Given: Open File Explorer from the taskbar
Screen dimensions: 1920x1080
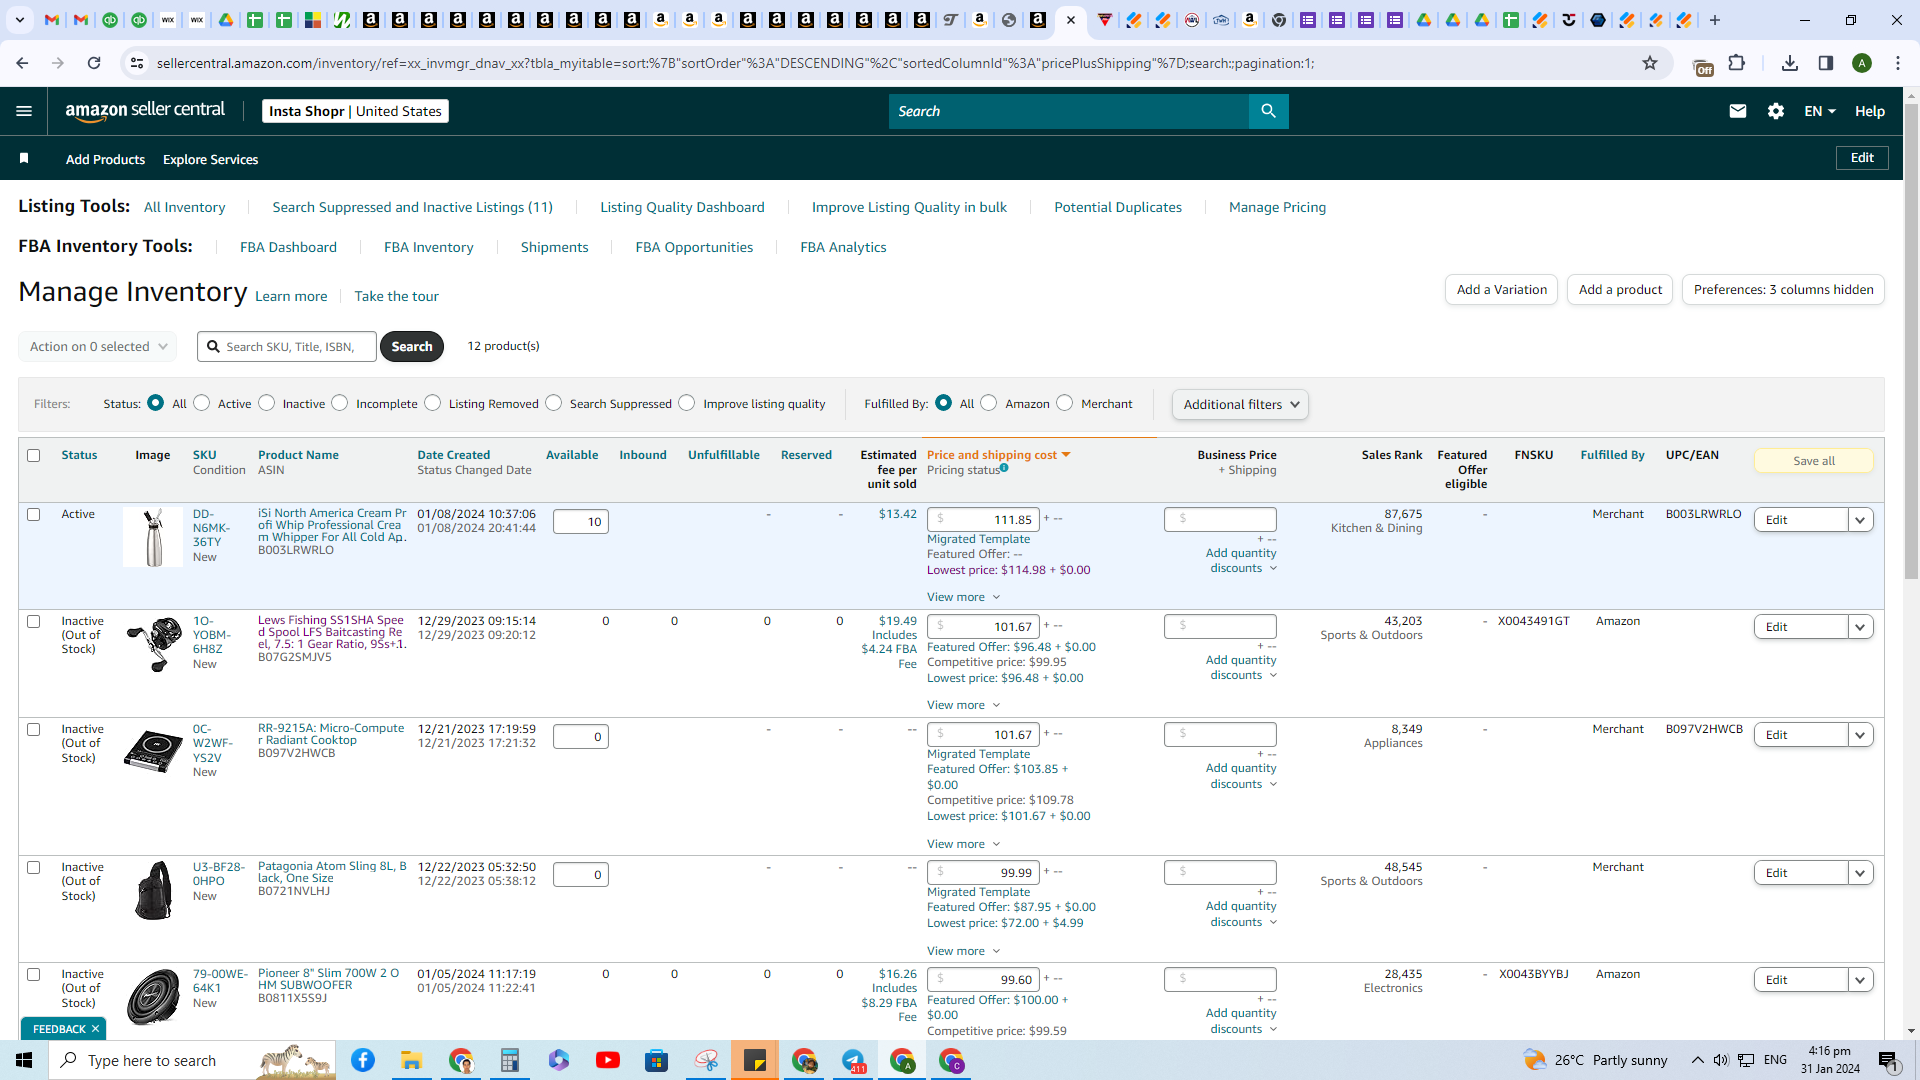Looking at the screenshot, I should pos(411,1060).
